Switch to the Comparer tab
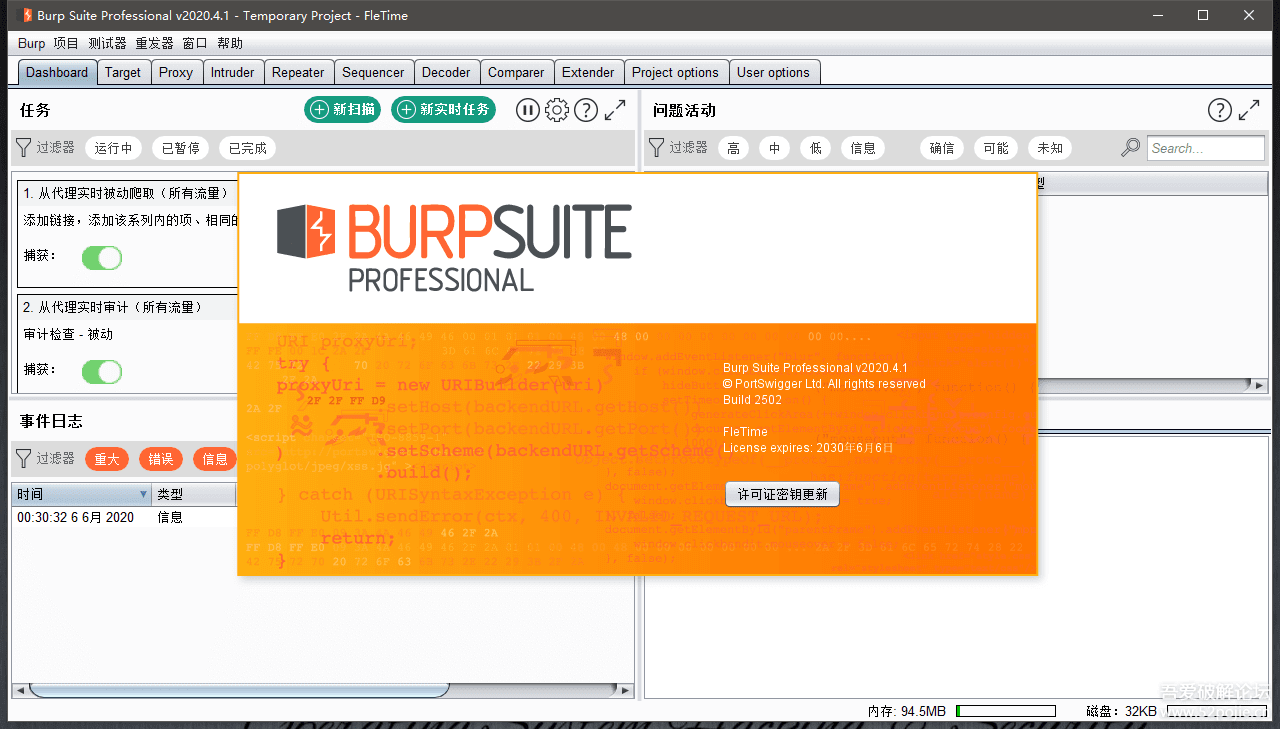 click(516, 72)
